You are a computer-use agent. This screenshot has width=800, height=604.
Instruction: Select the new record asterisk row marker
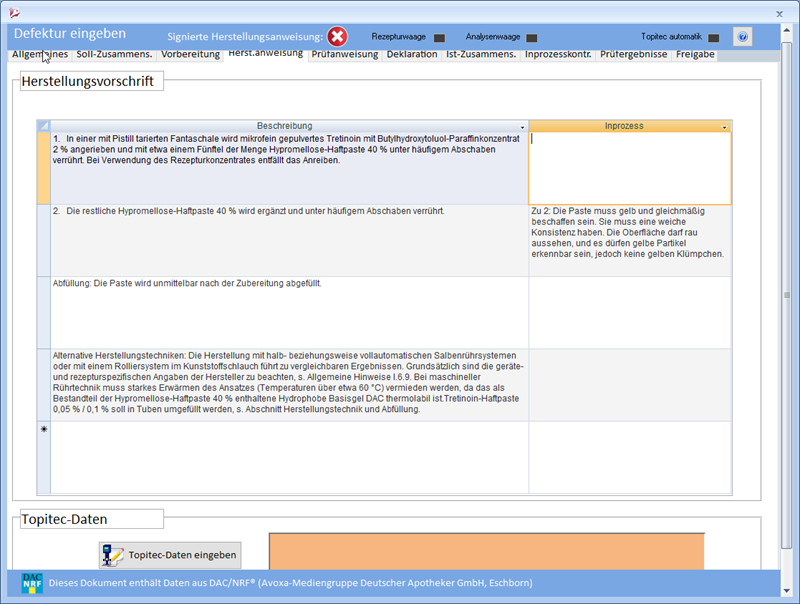[x=43, y=429]
